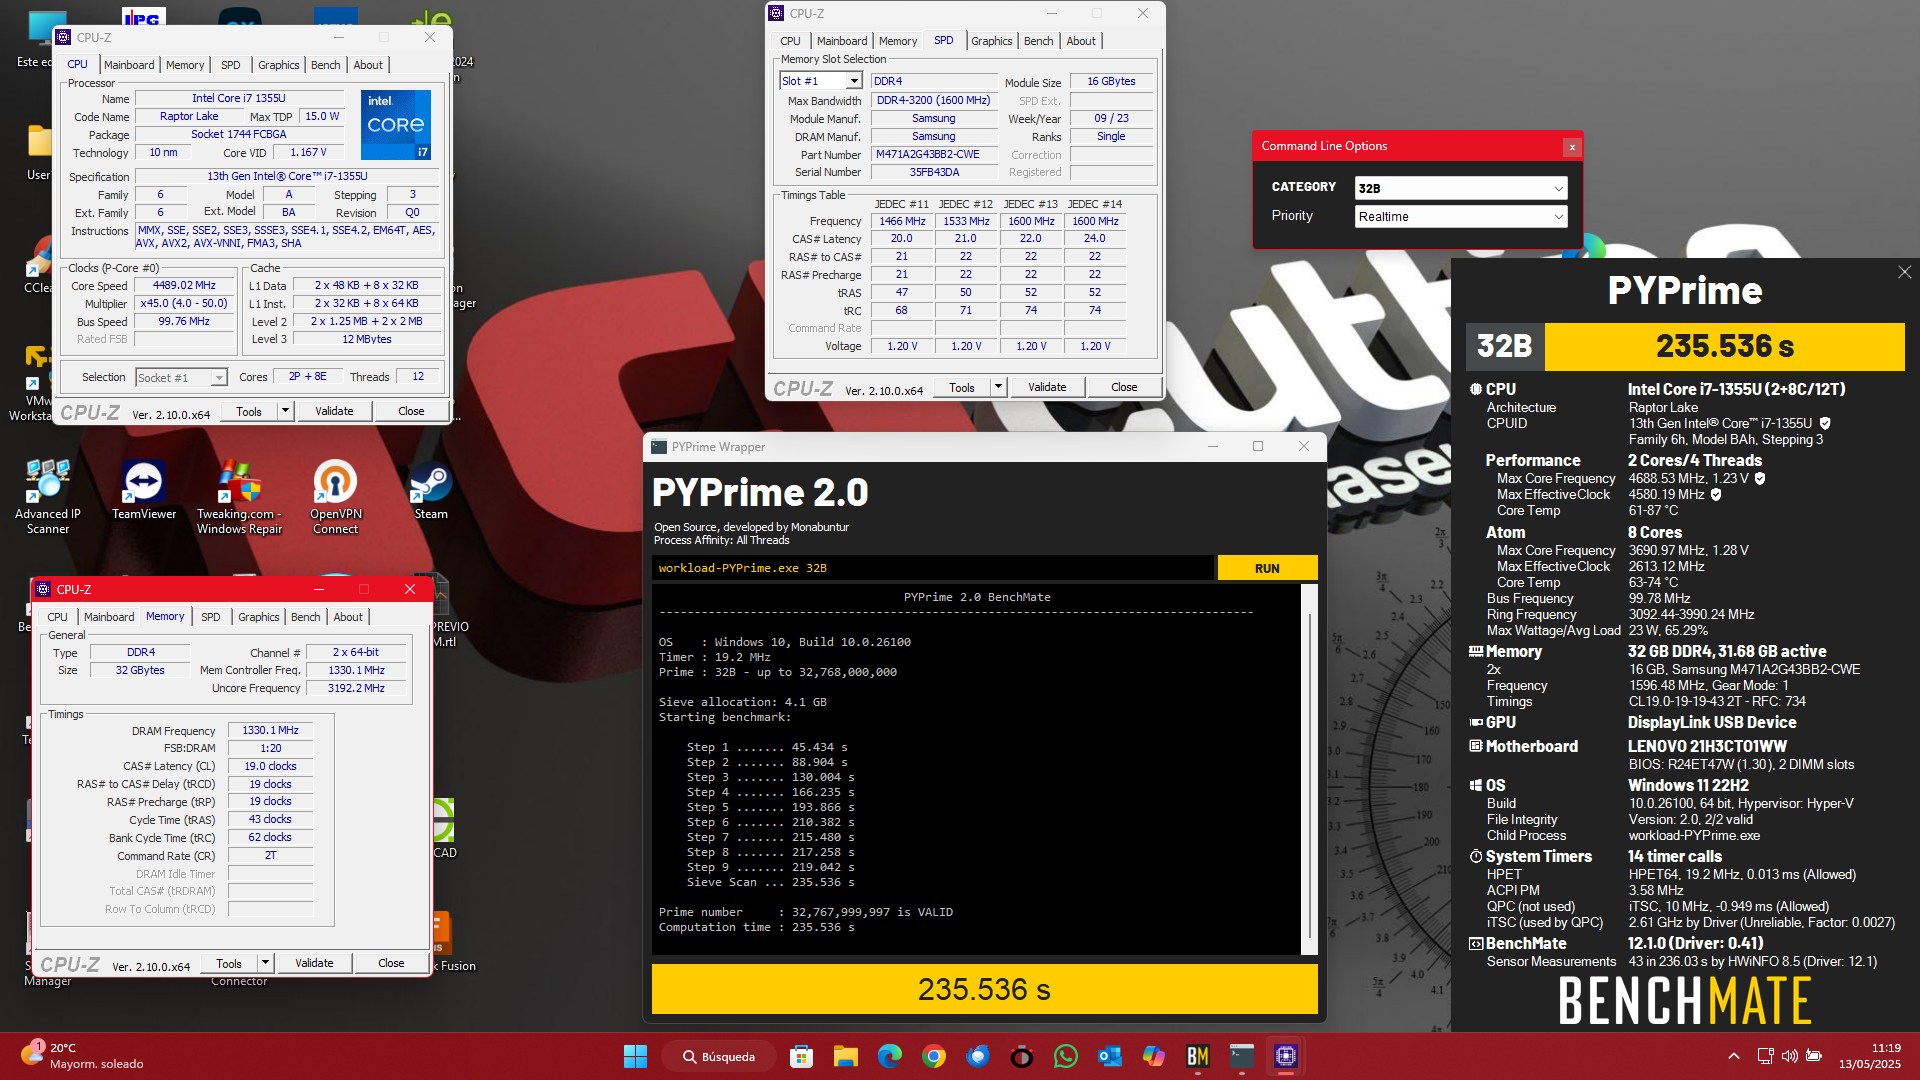This screenshot has width=1920, height=1080.
Task: Select SPD tab in Memory window
Action: [x=210, y=617]
